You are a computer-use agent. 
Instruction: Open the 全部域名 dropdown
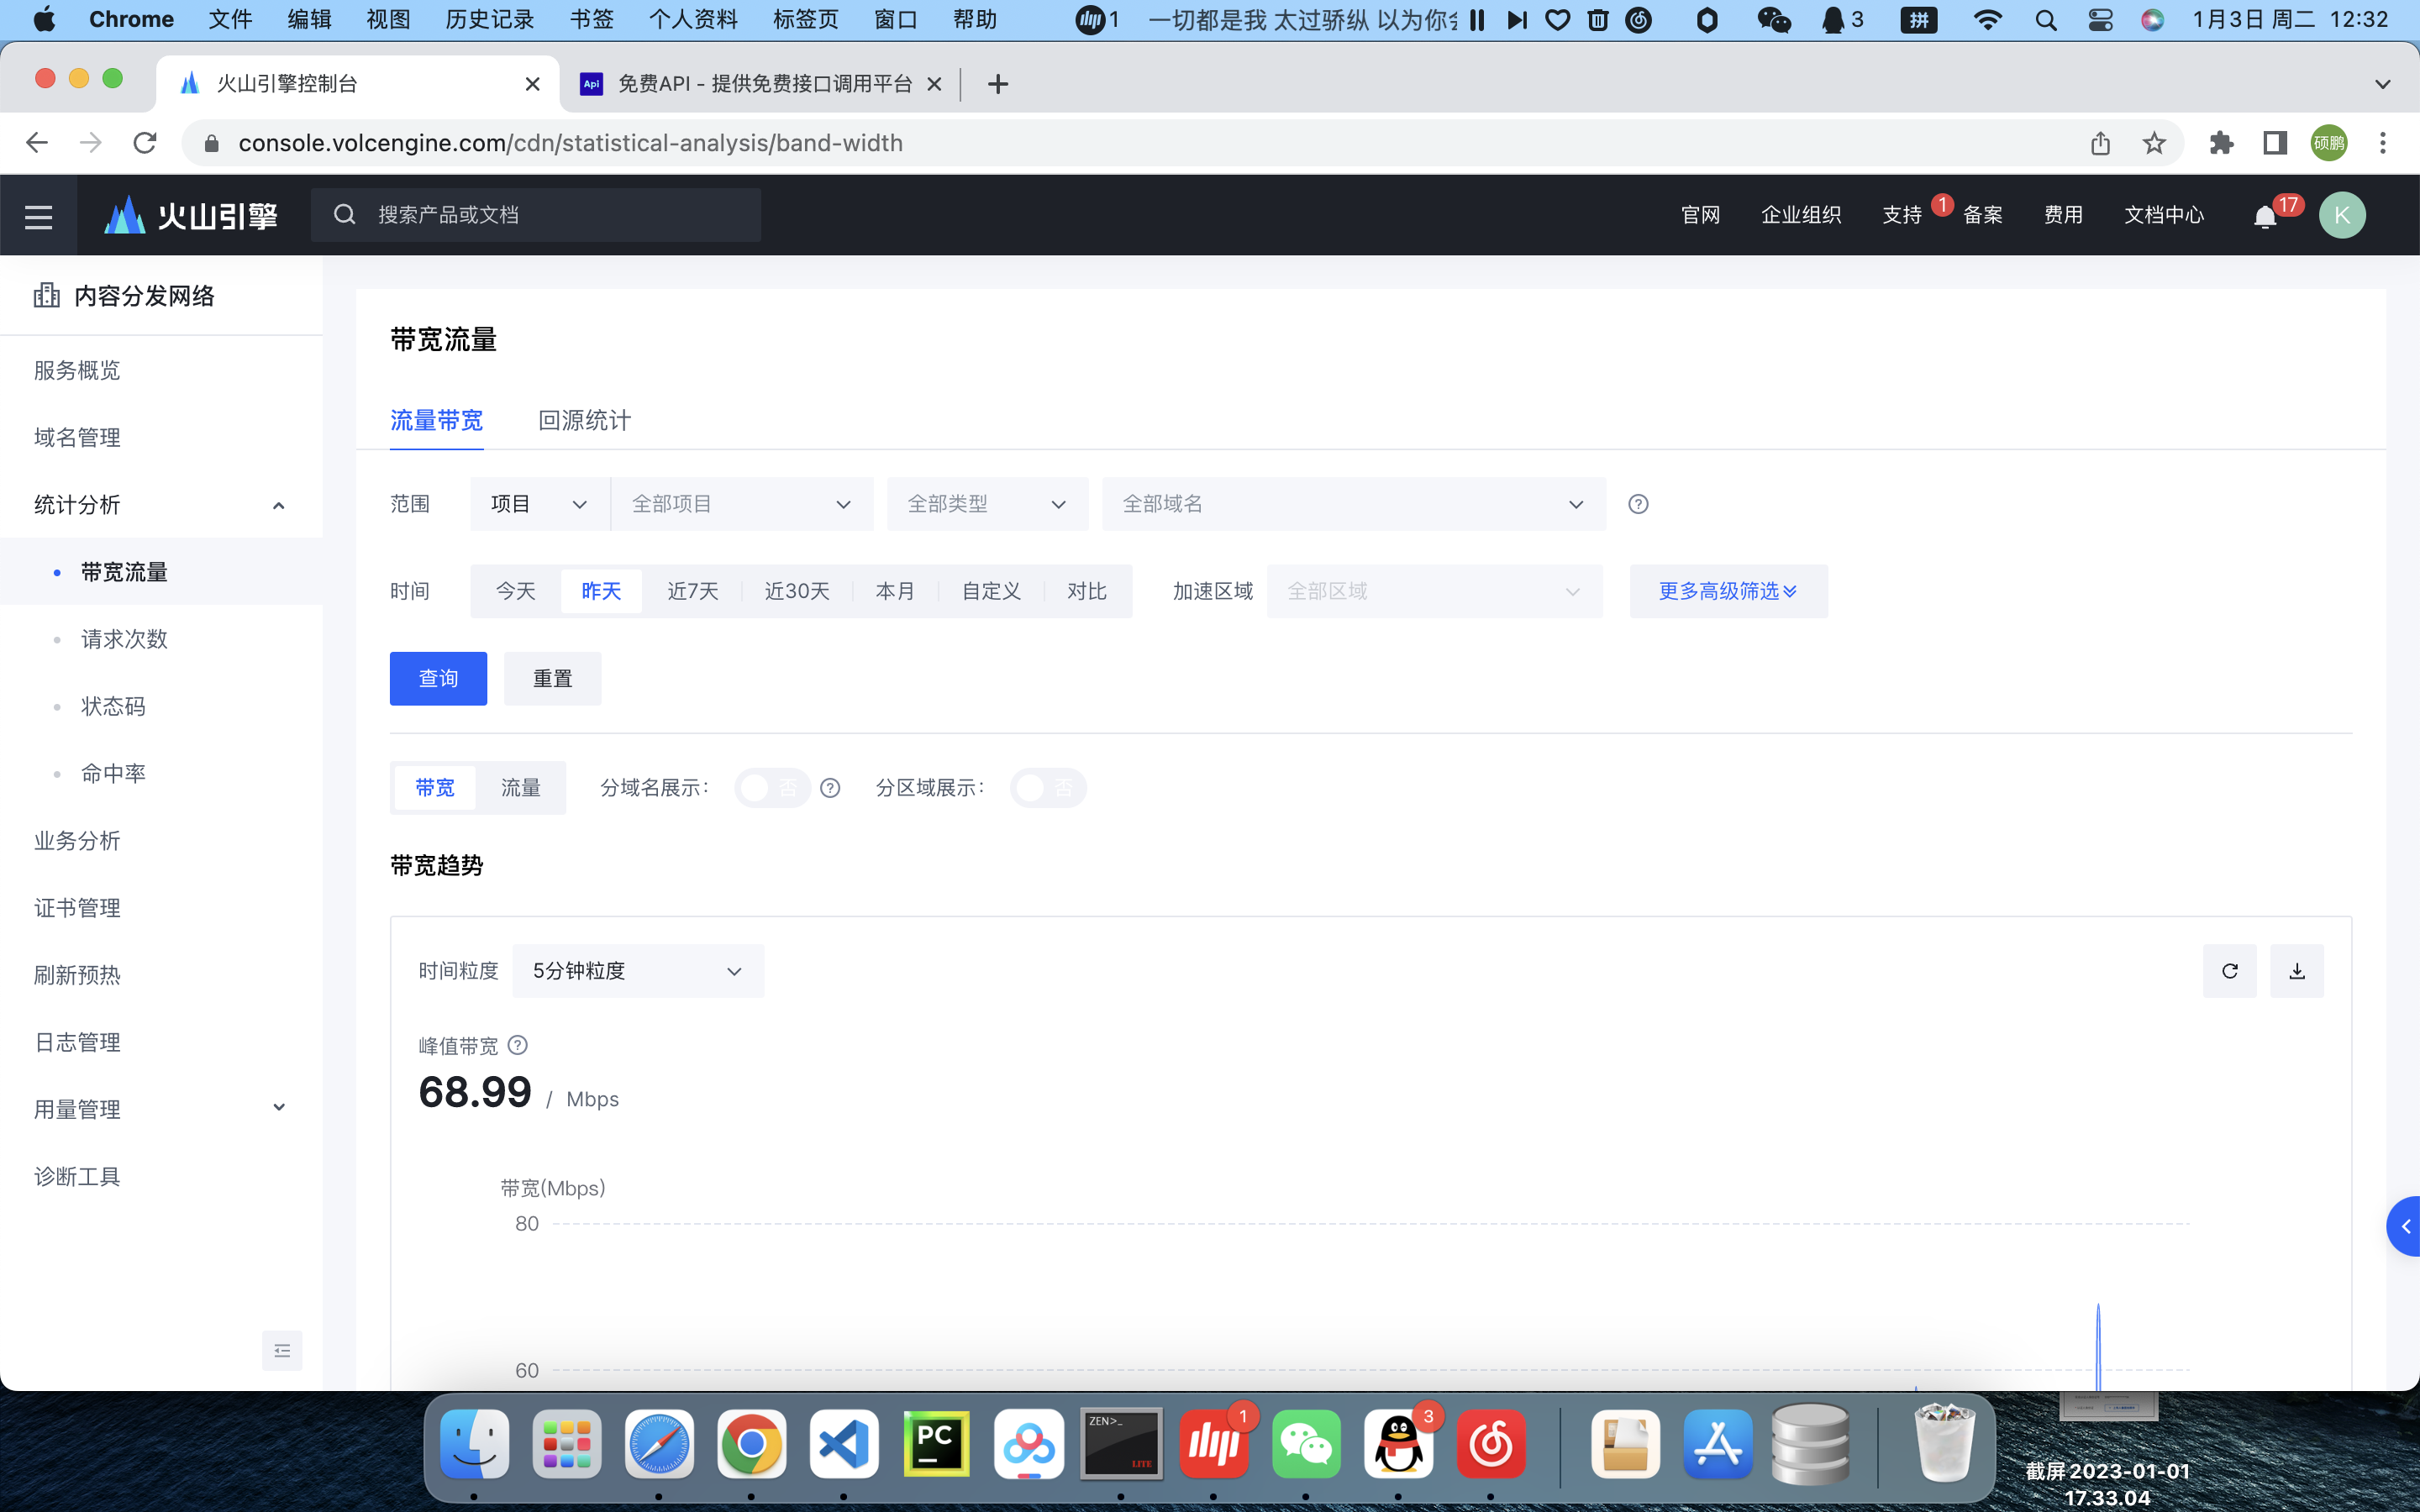(x=1354, y=504)
